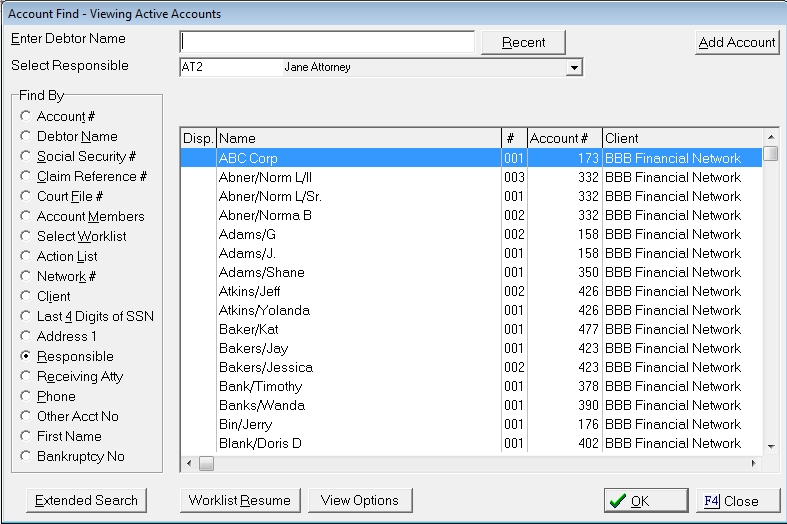Image resolution: width=787 pixels, height=524 pixels.
Task: Select Social Security # find option
Action: click(x=26, y=157)
